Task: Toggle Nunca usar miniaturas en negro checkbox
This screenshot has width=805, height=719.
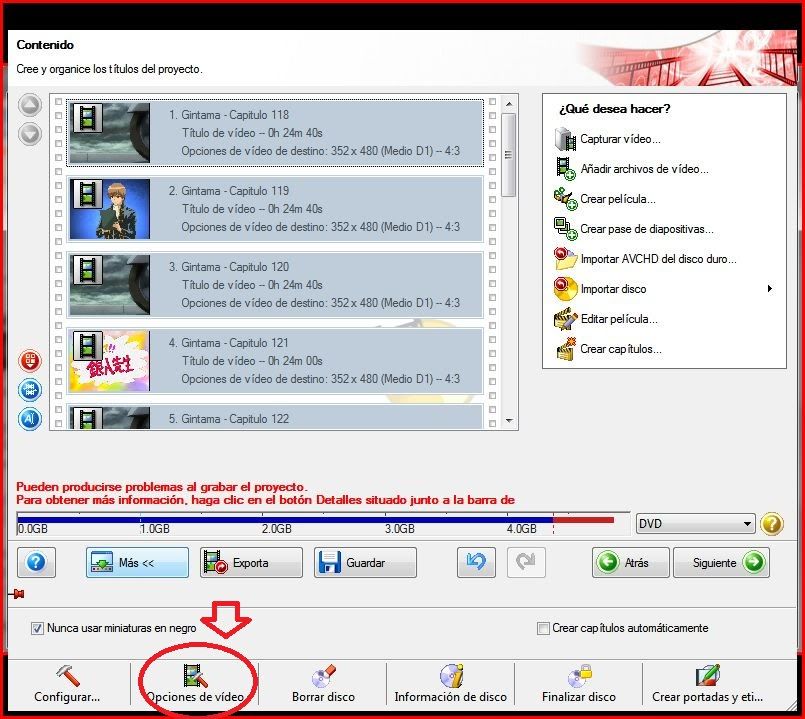Action: (x=37, y=628)
